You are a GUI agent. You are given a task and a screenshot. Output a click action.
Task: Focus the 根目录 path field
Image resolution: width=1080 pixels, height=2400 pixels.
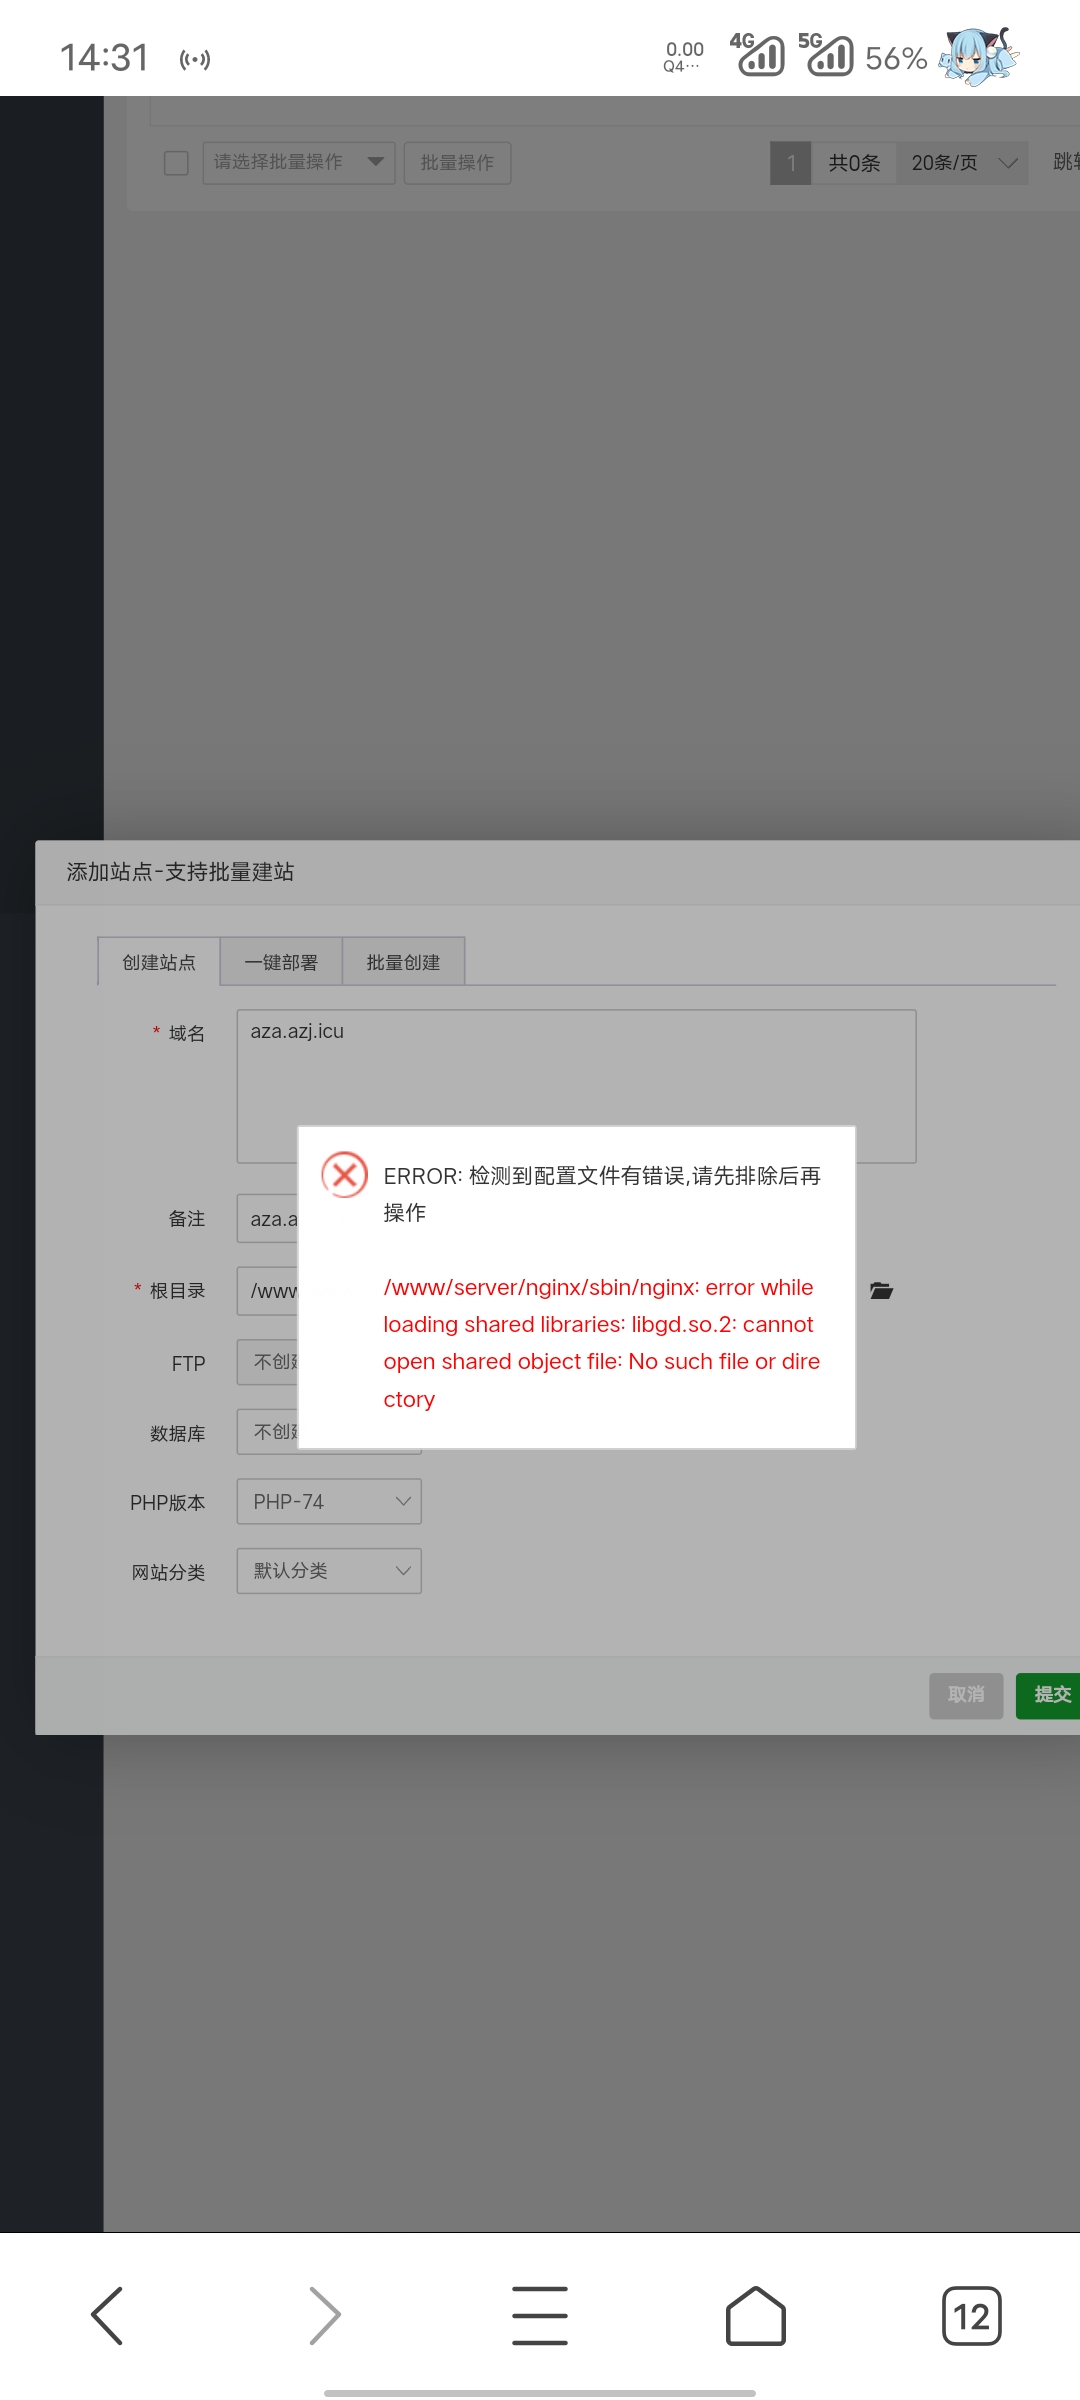pos(267,1291)
